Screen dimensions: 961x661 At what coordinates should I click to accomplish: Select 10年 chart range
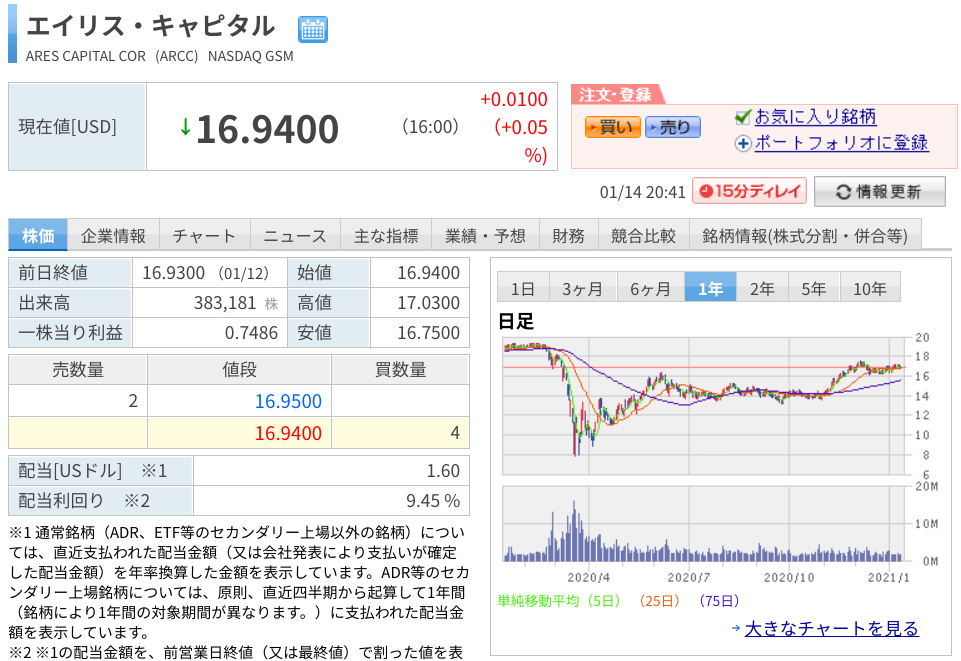point(870,288)
